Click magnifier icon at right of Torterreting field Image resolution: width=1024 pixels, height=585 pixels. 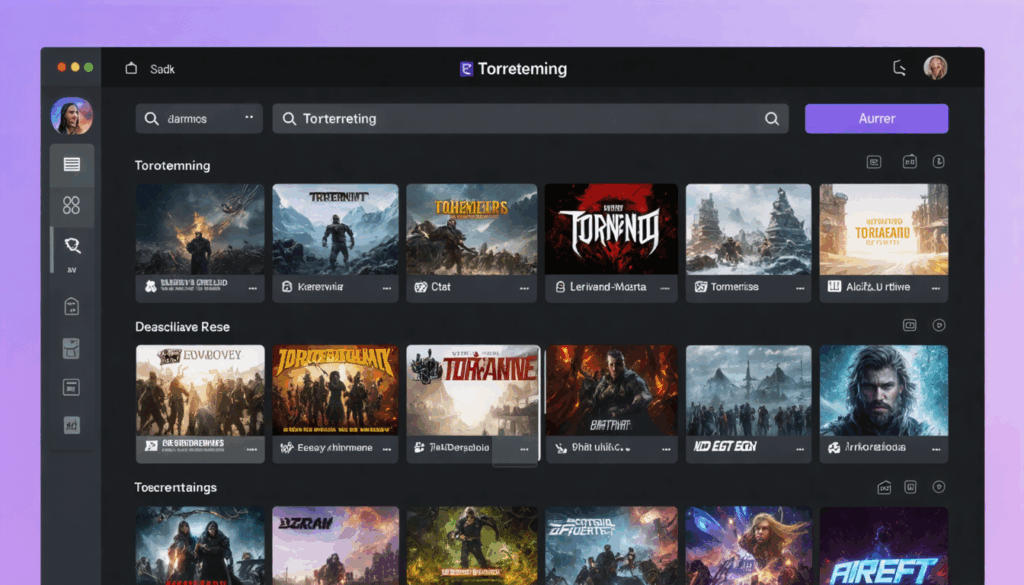771,118
